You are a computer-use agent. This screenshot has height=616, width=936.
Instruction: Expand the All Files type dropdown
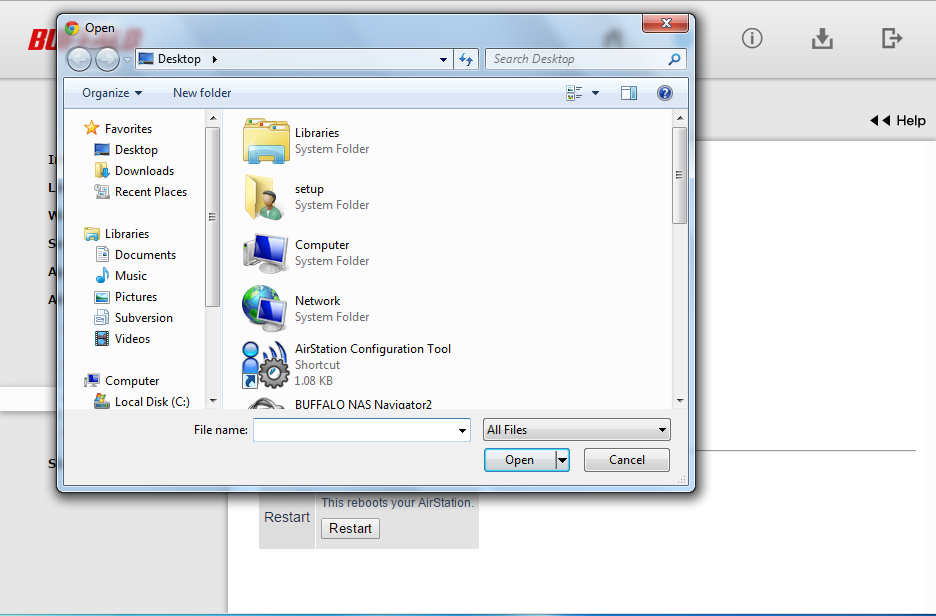pos(576,430)
